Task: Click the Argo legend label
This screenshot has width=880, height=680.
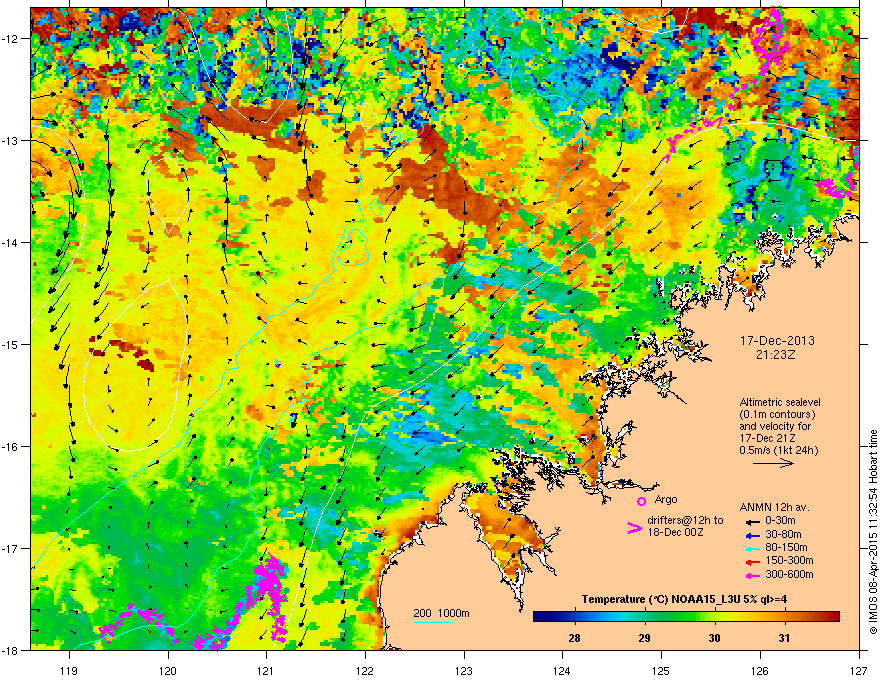Action: click(x=666, y=499)
